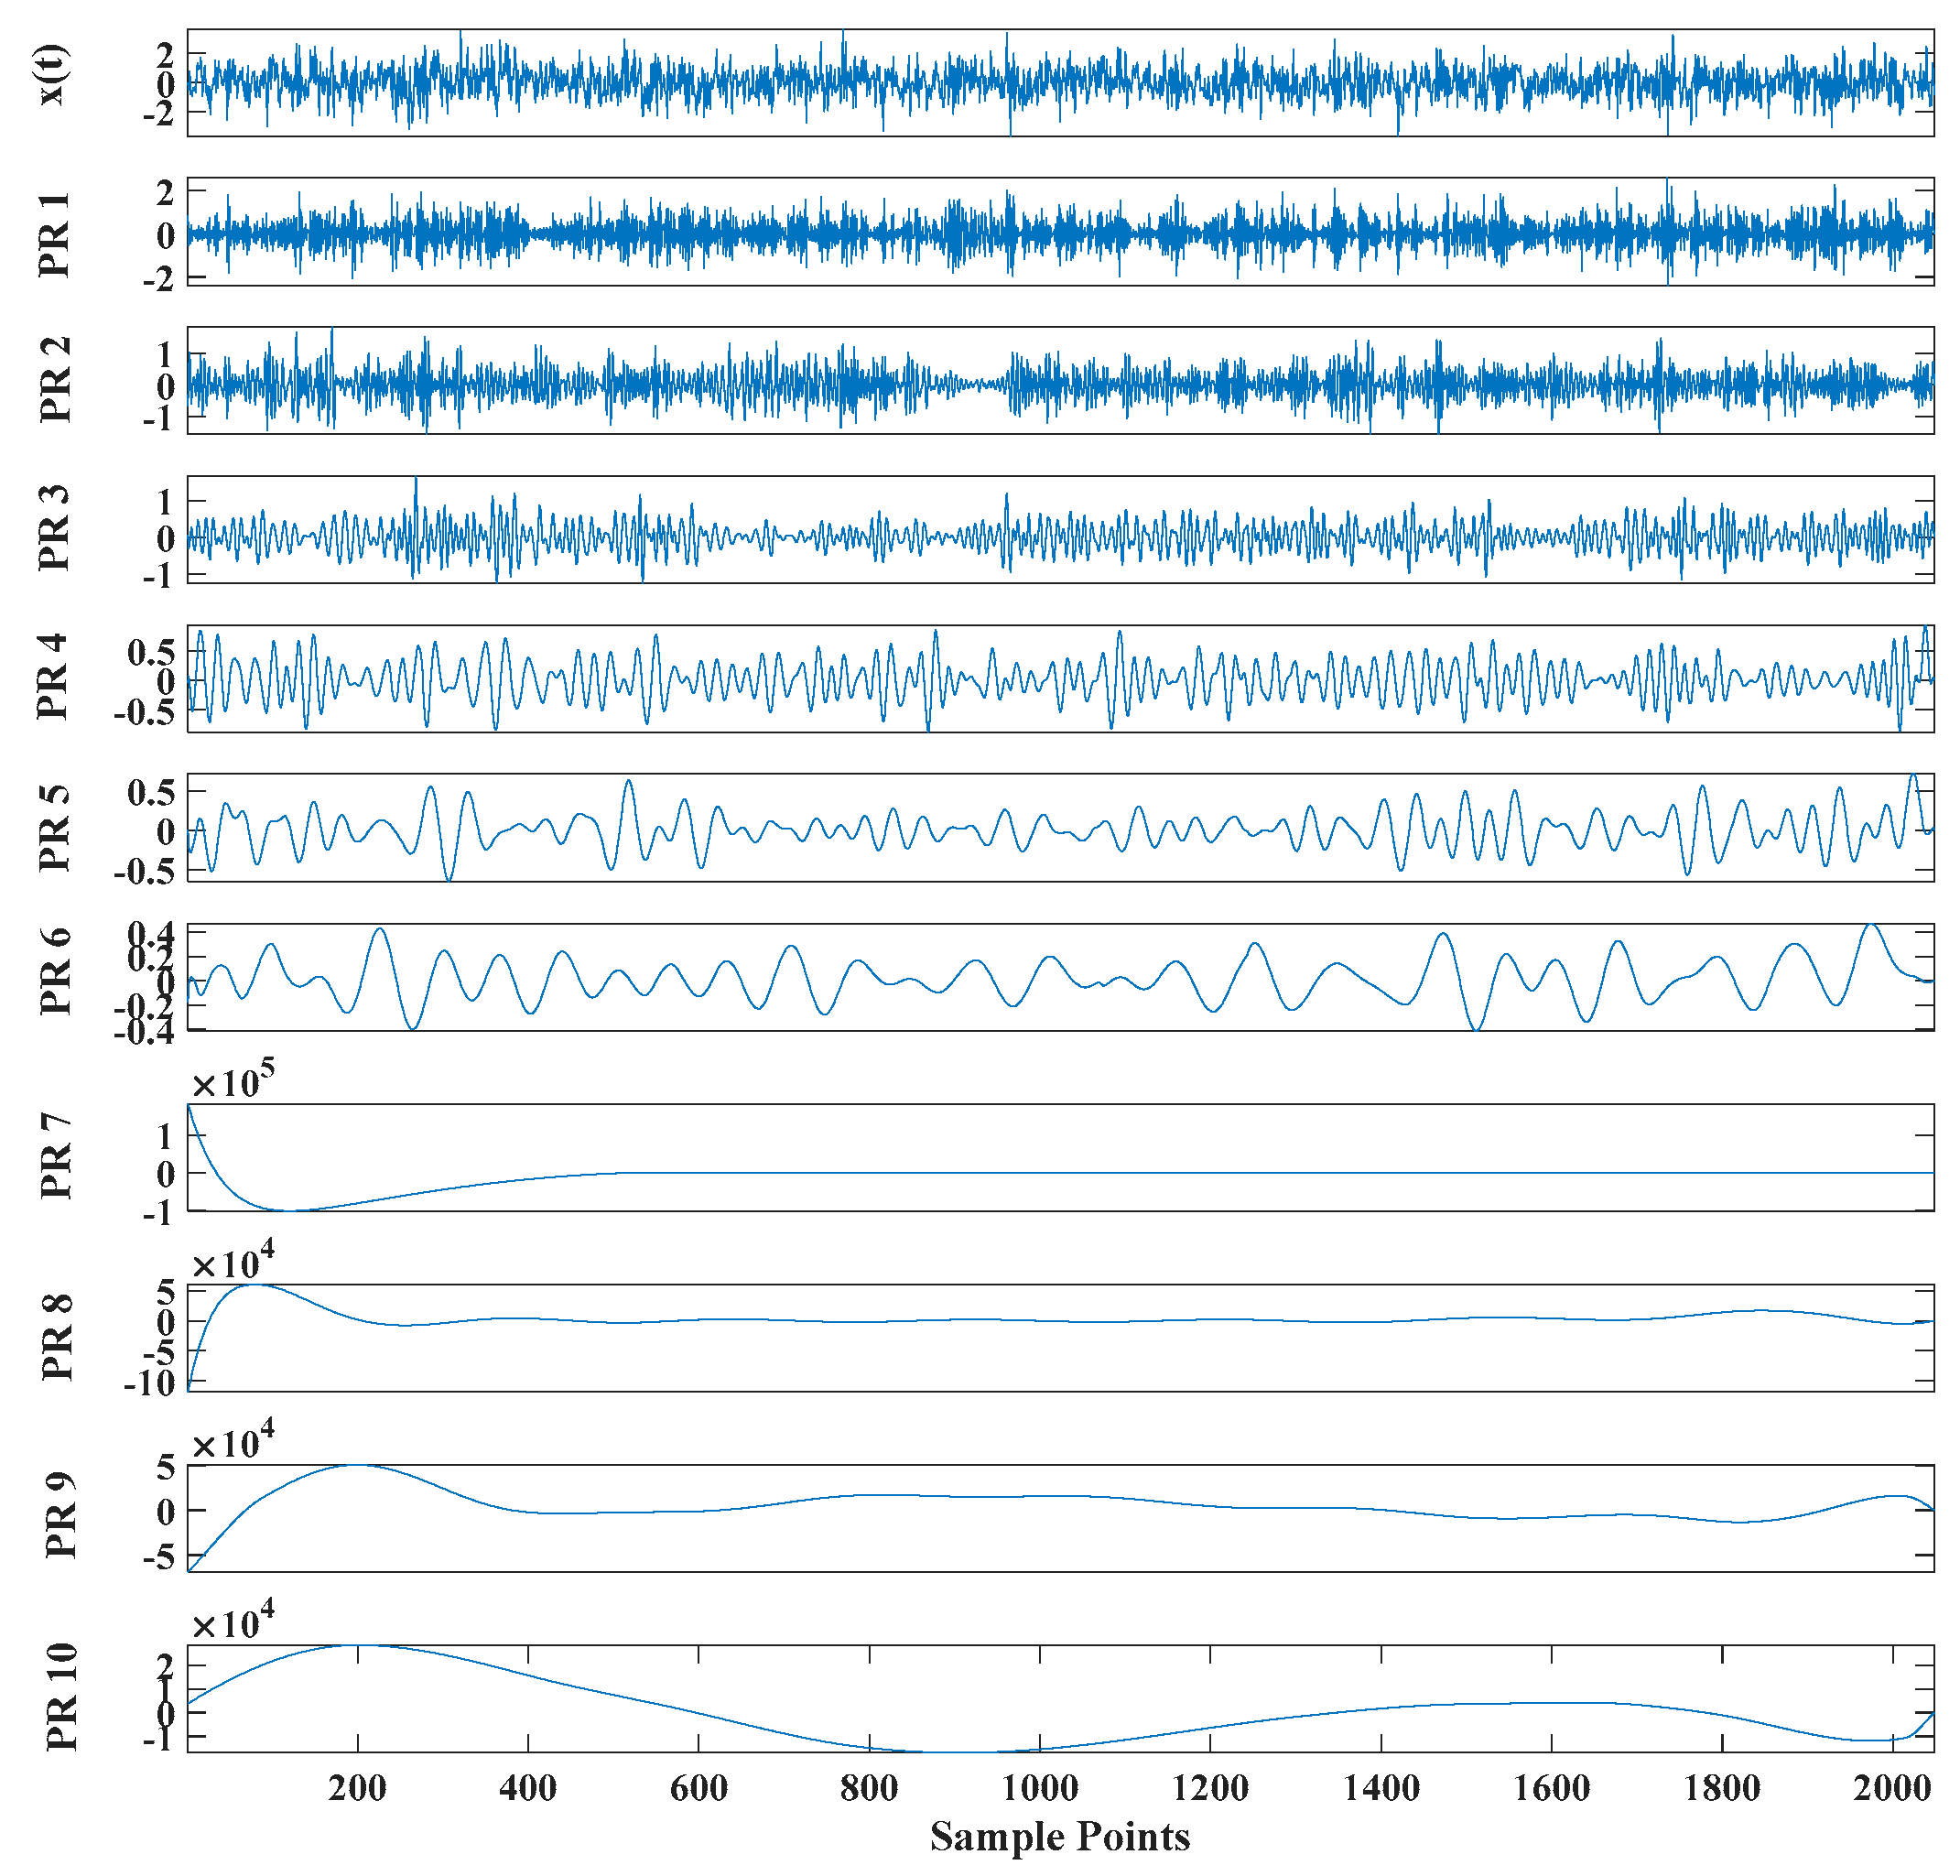Click the PR 5 subplot label
1960x1876 pixels.
[x=54, y=828]
